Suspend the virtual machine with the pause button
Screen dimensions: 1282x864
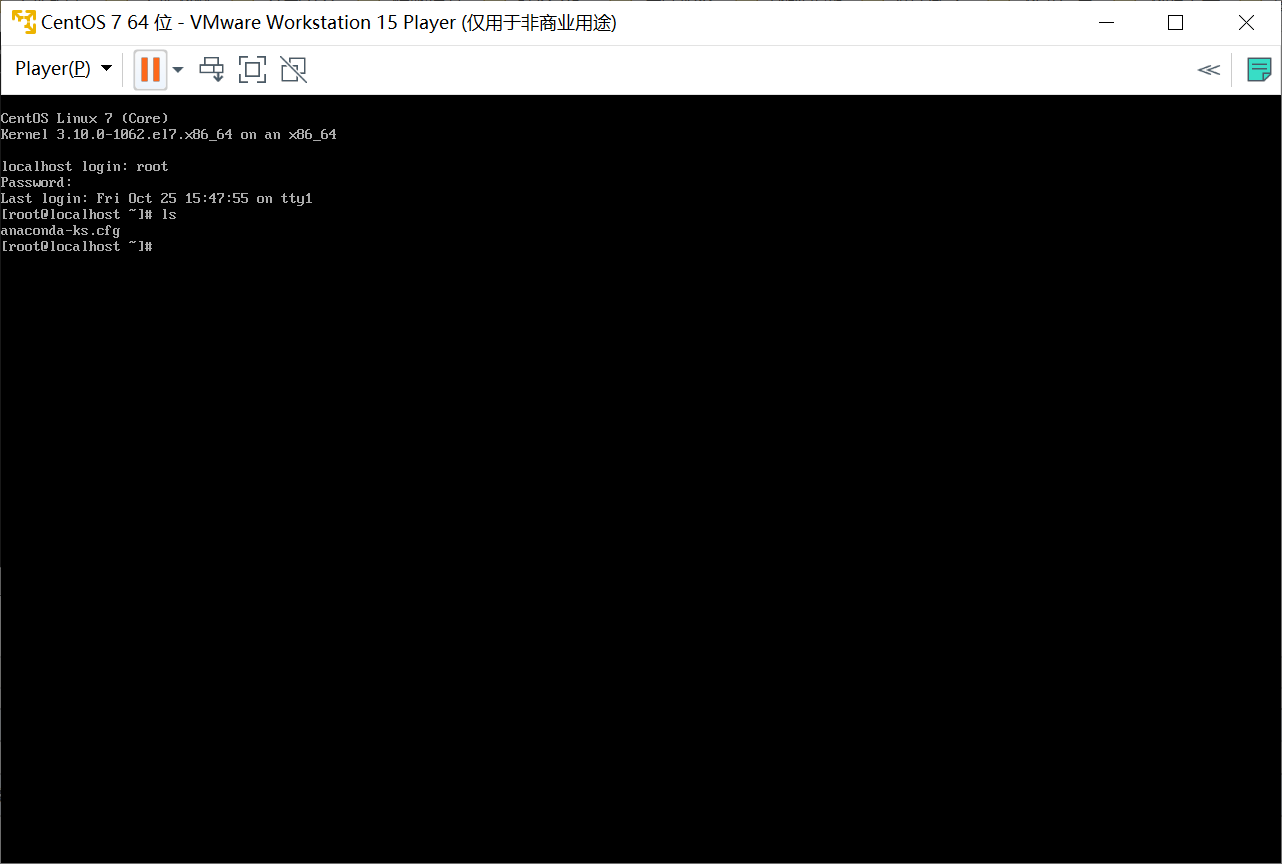click(x=150, y=69)
